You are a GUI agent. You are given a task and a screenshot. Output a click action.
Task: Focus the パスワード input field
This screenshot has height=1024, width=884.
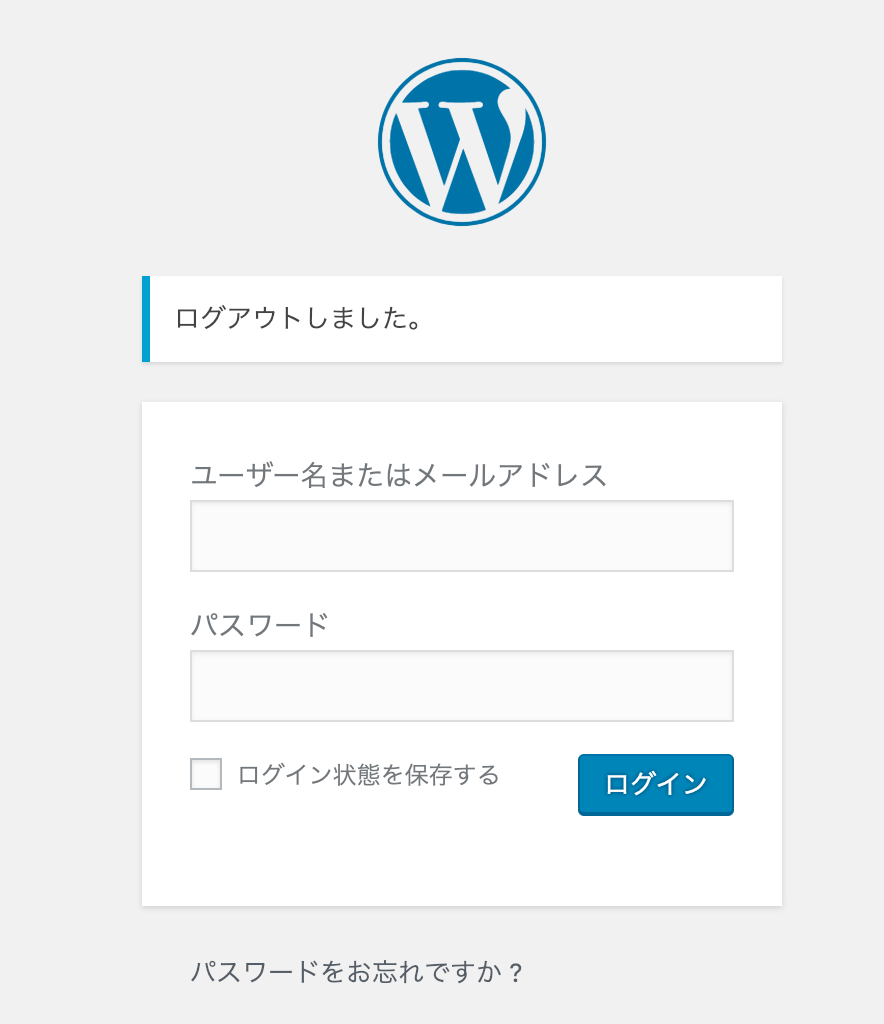462,686
